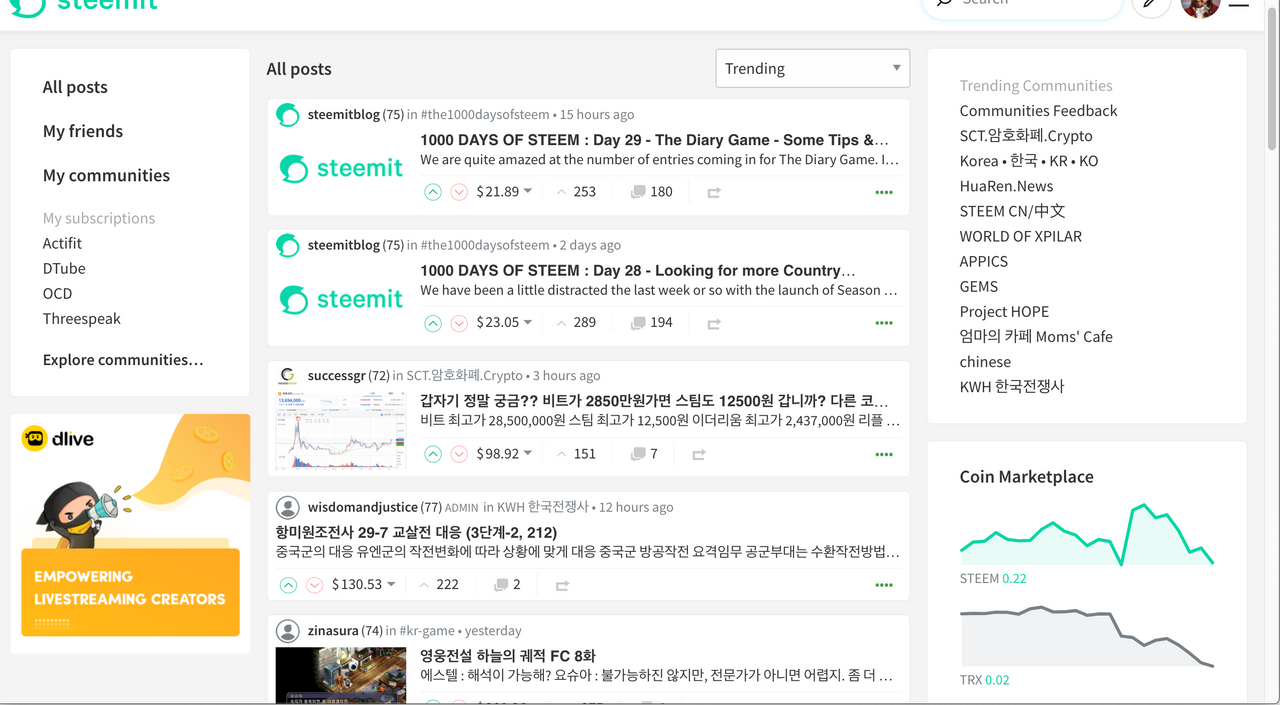Upvote the Day 29 Diary Game post

433,192
